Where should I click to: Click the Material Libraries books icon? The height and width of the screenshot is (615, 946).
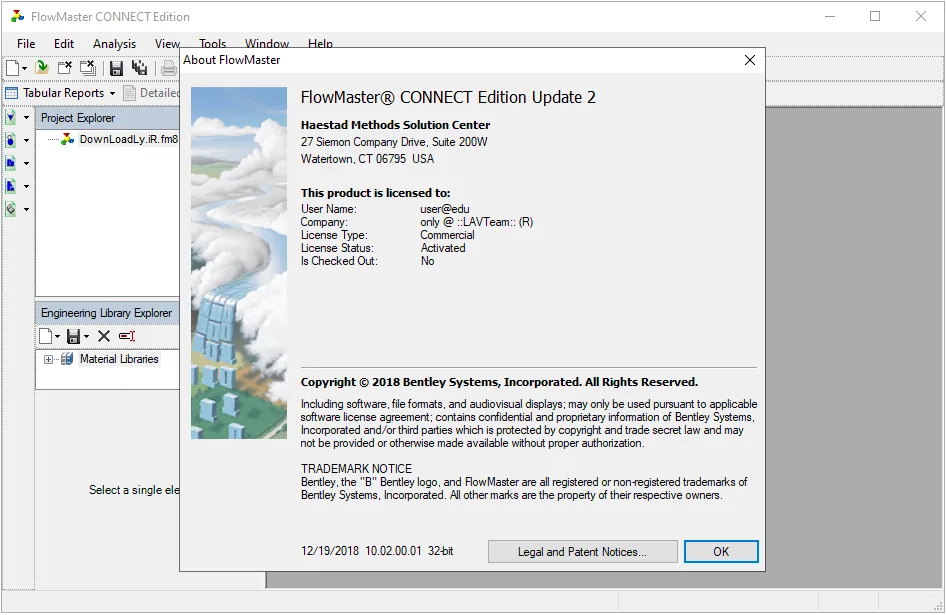pos(67,359)
